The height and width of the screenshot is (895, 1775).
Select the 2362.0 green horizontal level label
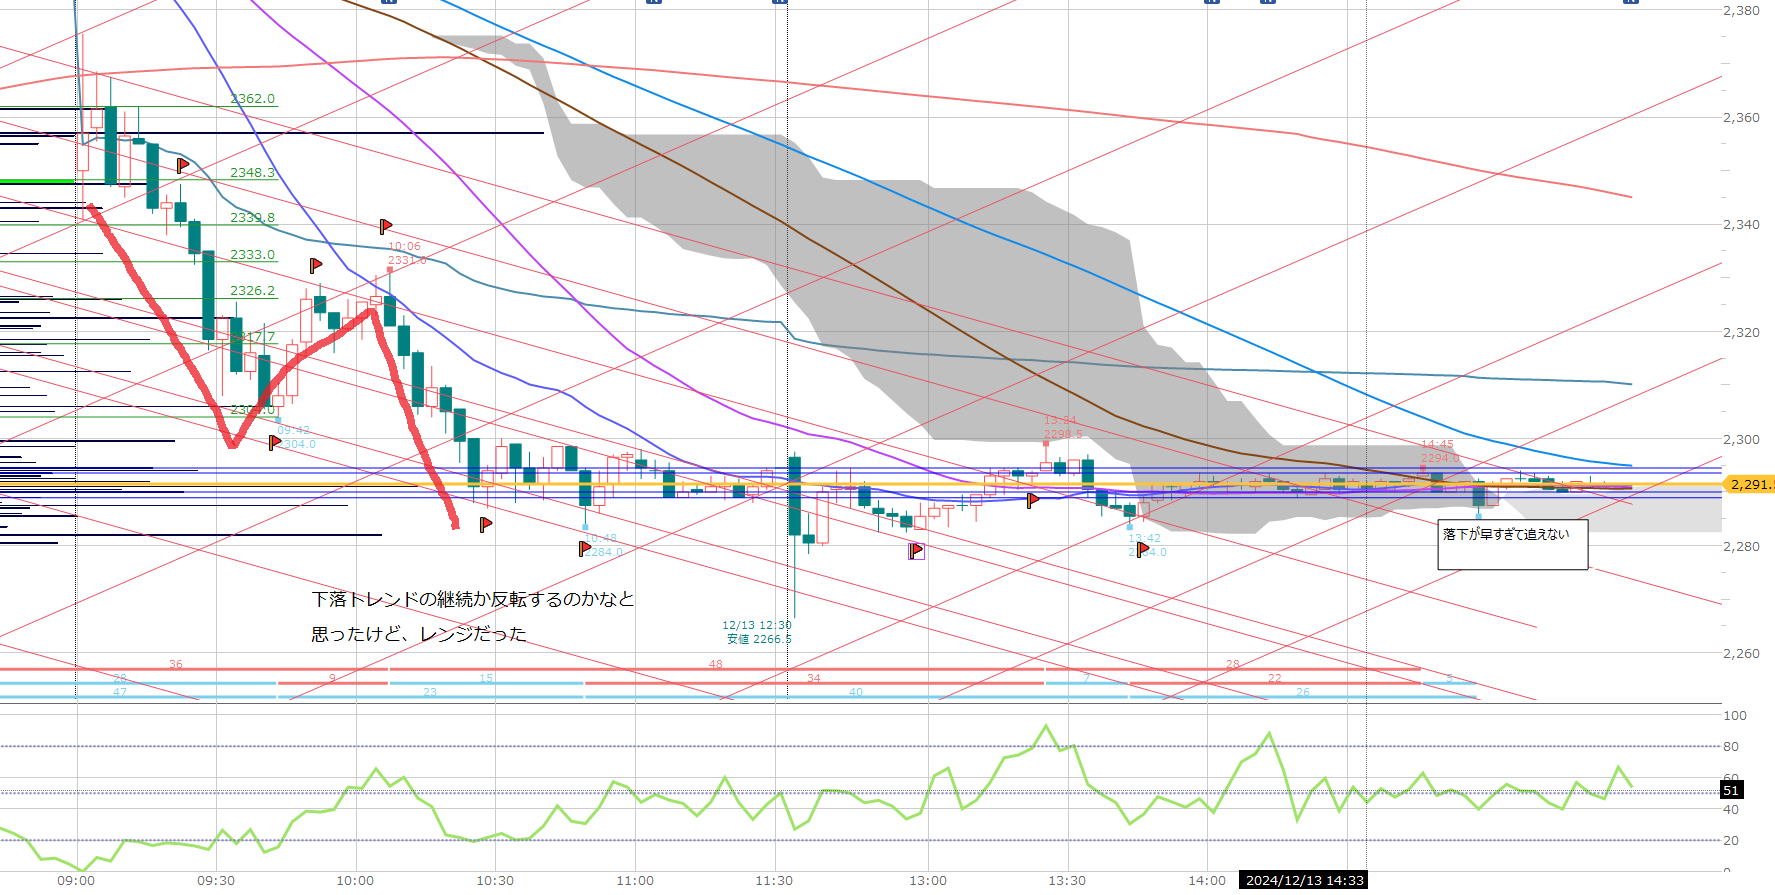coord(252,99)
